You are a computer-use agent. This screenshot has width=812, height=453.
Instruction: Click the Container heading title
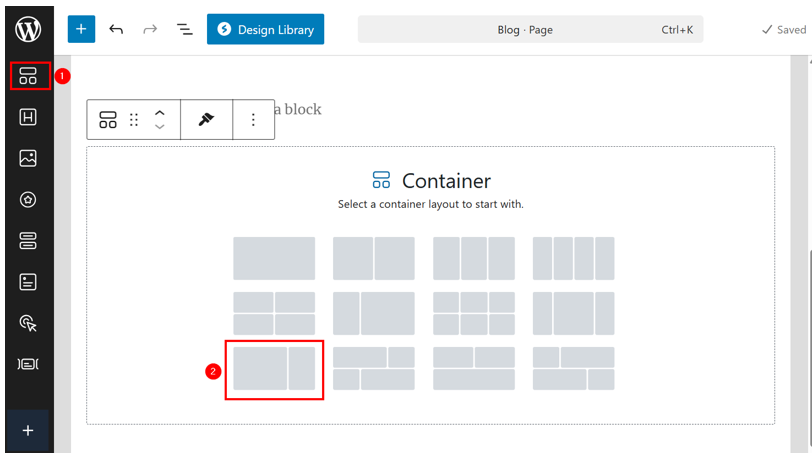pos(446,181)
